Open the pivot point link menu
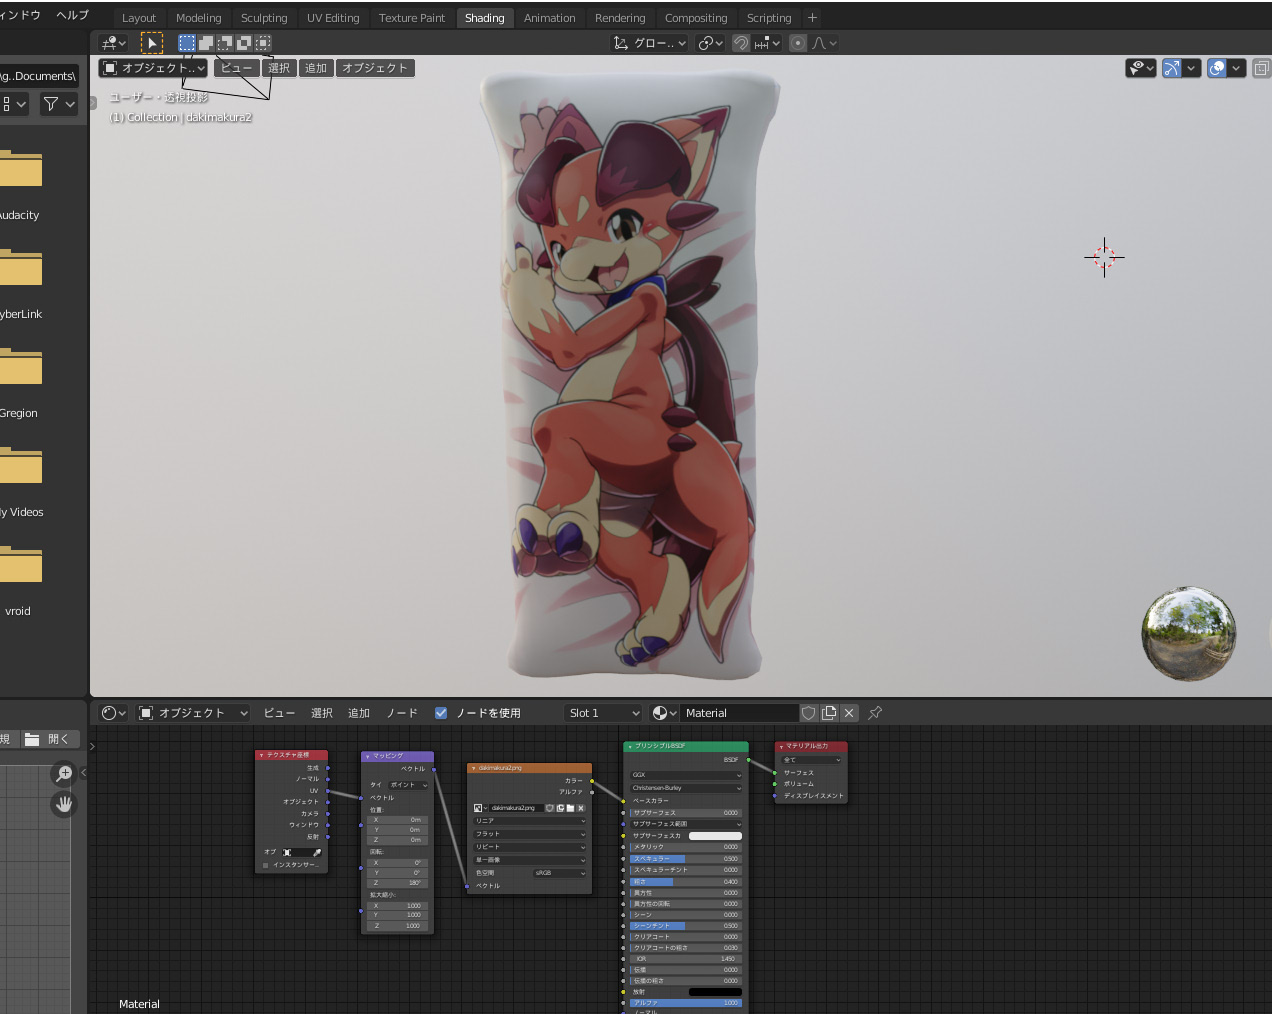Image resolution: width=1272 pixels, height=1014 pixels. coord(710,43)
